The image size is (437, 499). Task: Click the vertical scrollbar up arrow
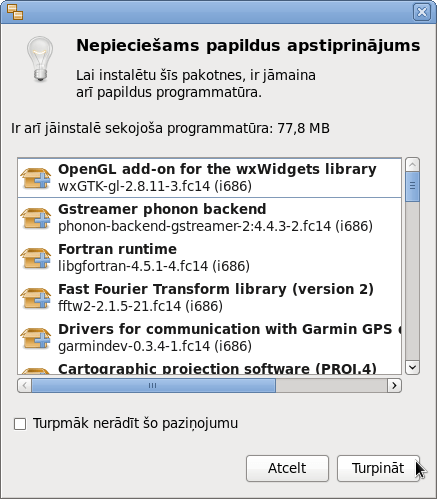412,165
